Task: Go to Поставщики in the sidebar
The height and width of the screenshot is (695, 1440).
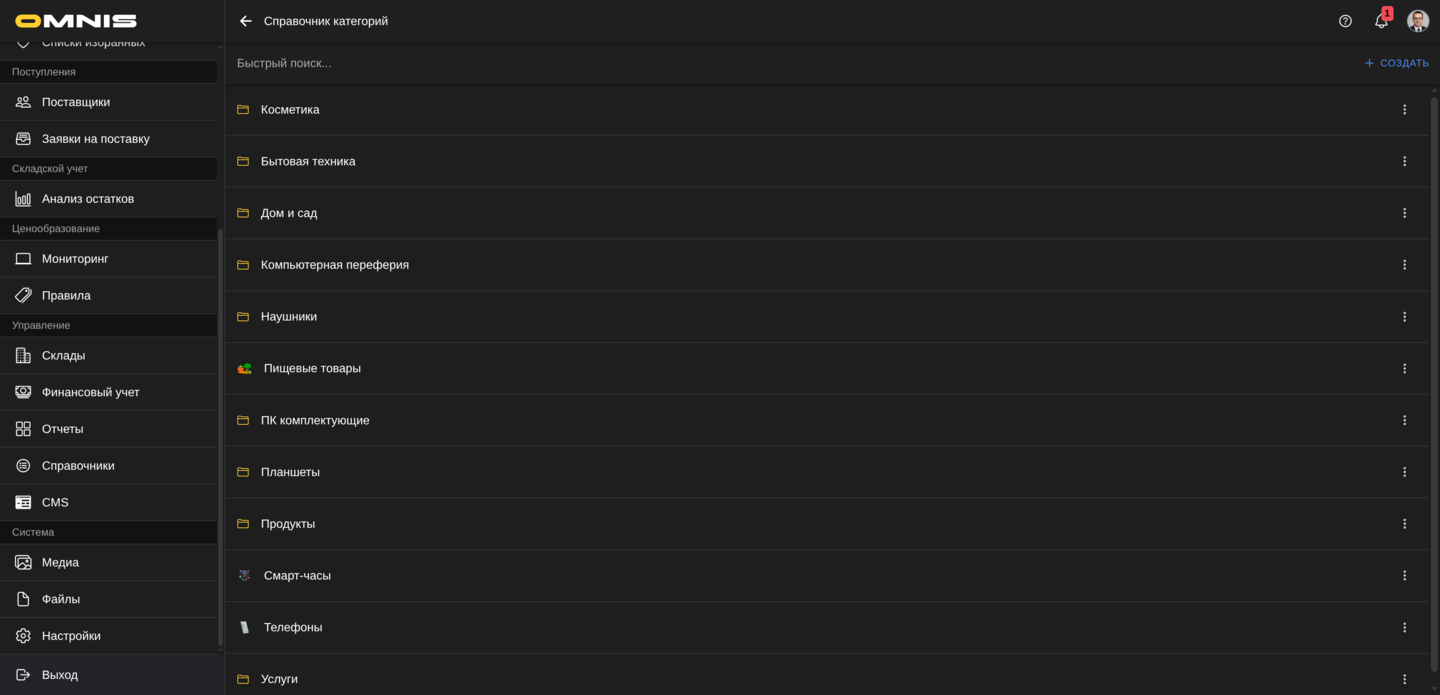Action: tap(76, 102)
